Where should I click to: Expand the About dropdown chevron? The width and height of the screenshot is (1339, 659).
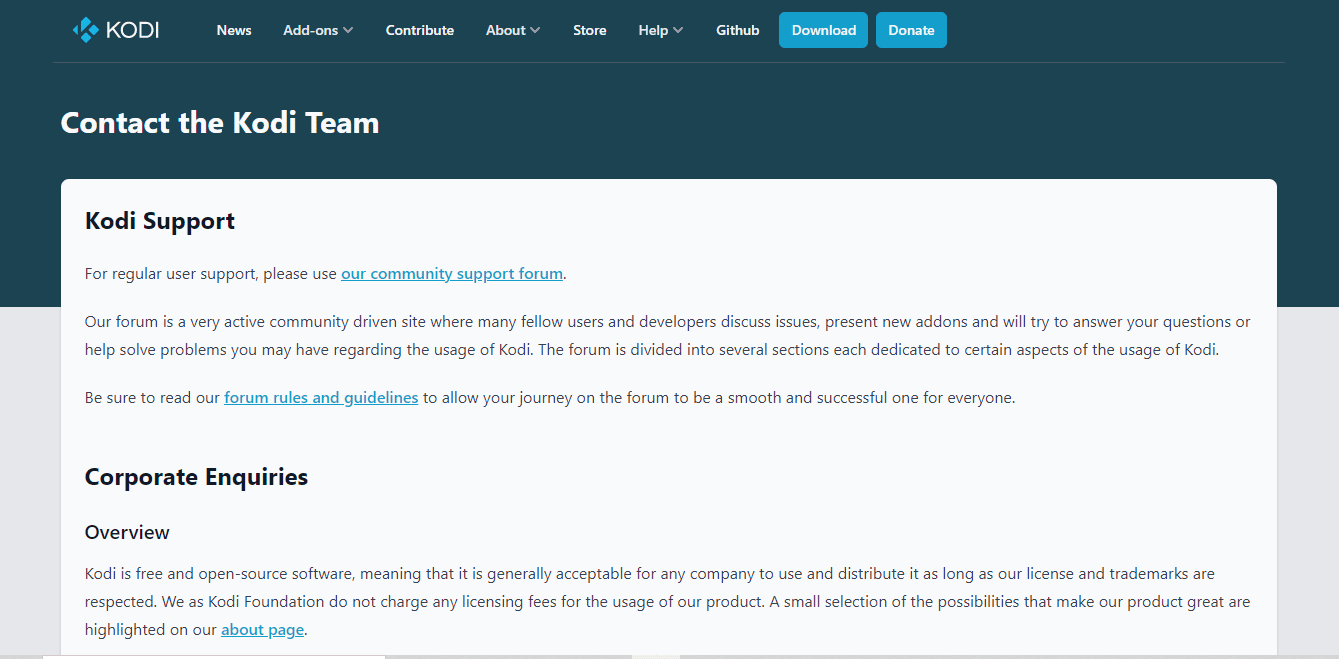click(535, 30)
